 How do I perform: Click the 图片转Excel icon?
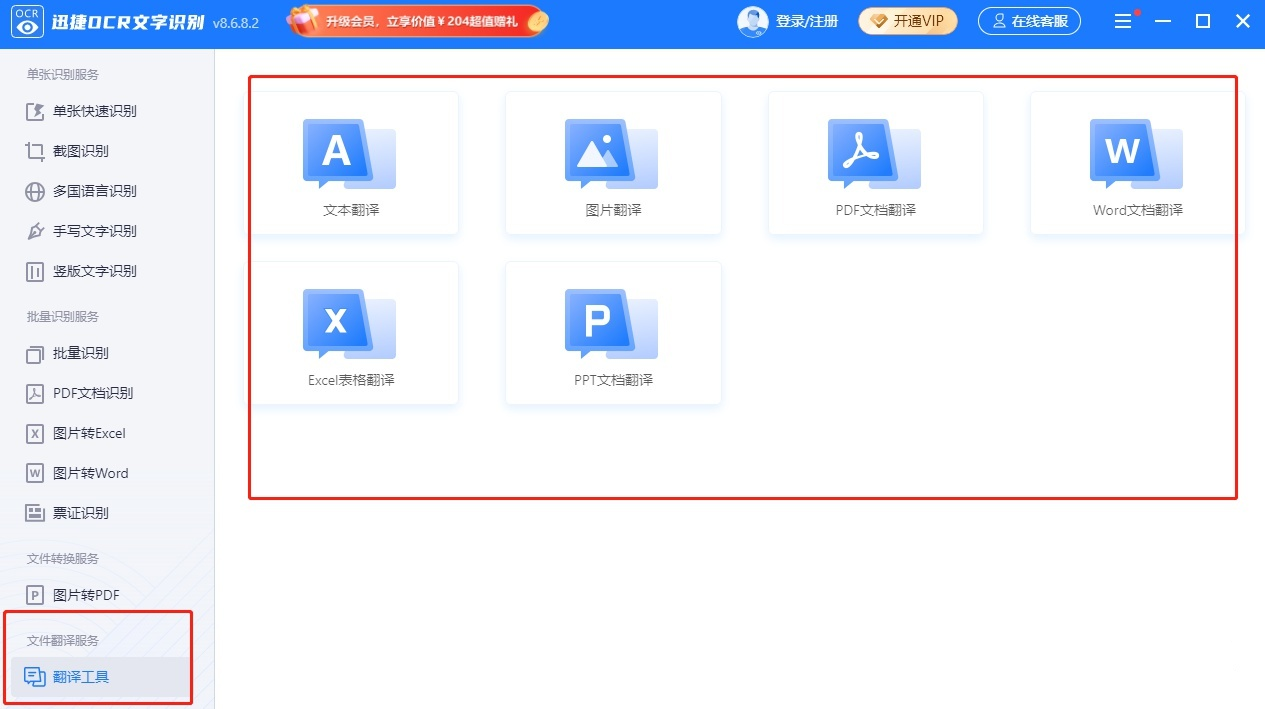click(x=35, y=433)
